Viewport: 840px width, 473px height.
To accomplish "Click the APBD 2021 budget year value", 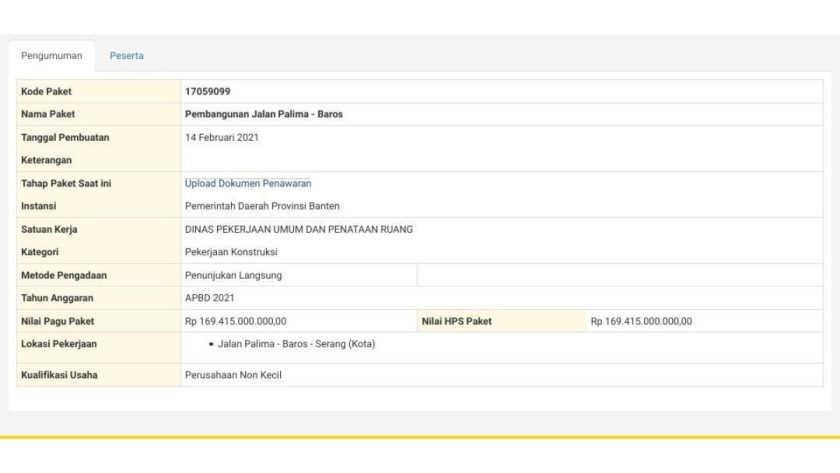I will 210,298.
